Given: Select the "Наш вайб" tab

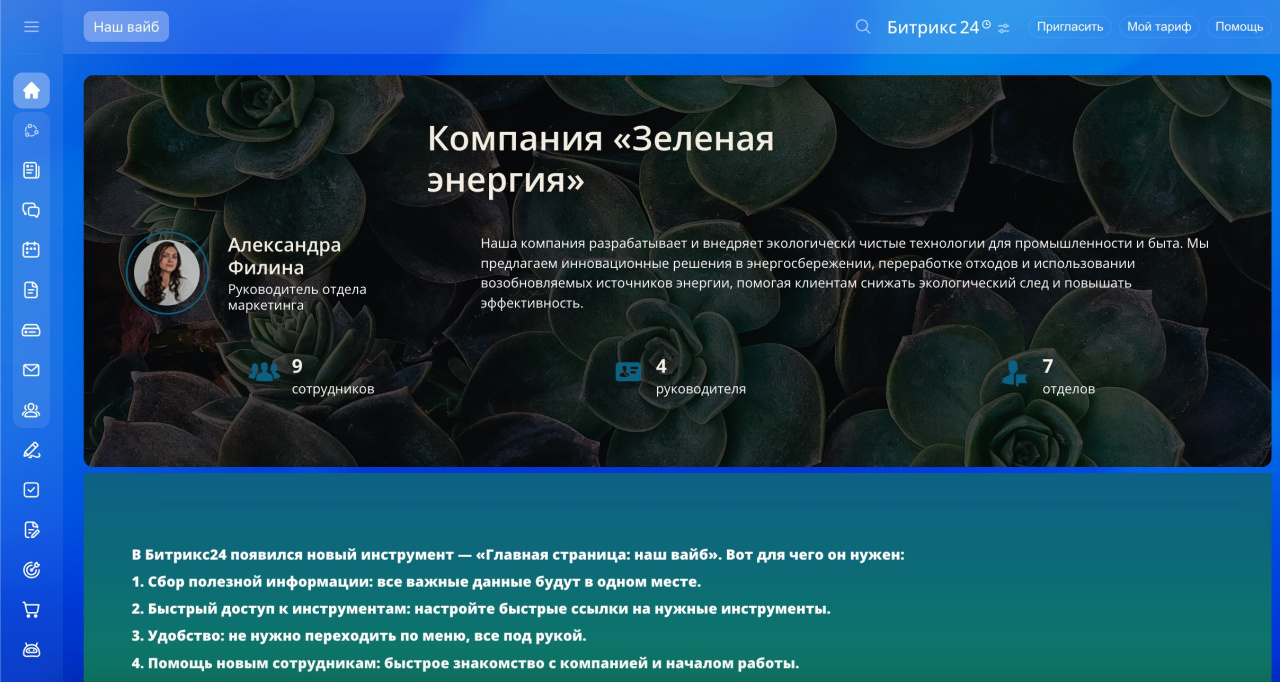Looking at the screenshot, I should [126, 27].
